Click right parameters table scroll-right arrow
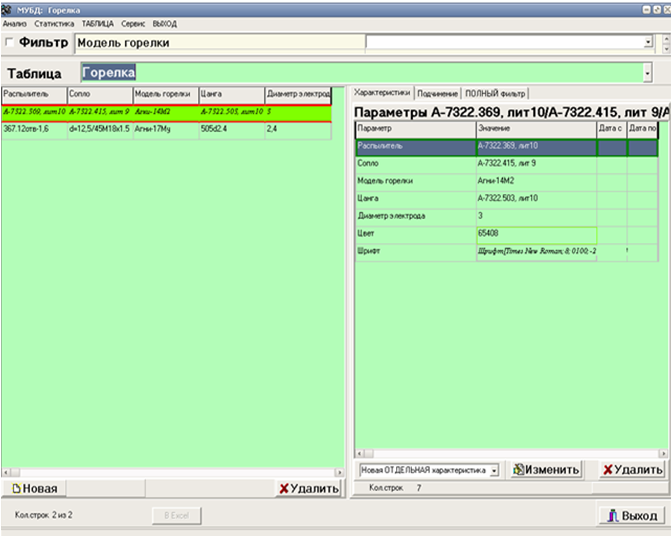672x537 pixels. [x=663, y=453]
